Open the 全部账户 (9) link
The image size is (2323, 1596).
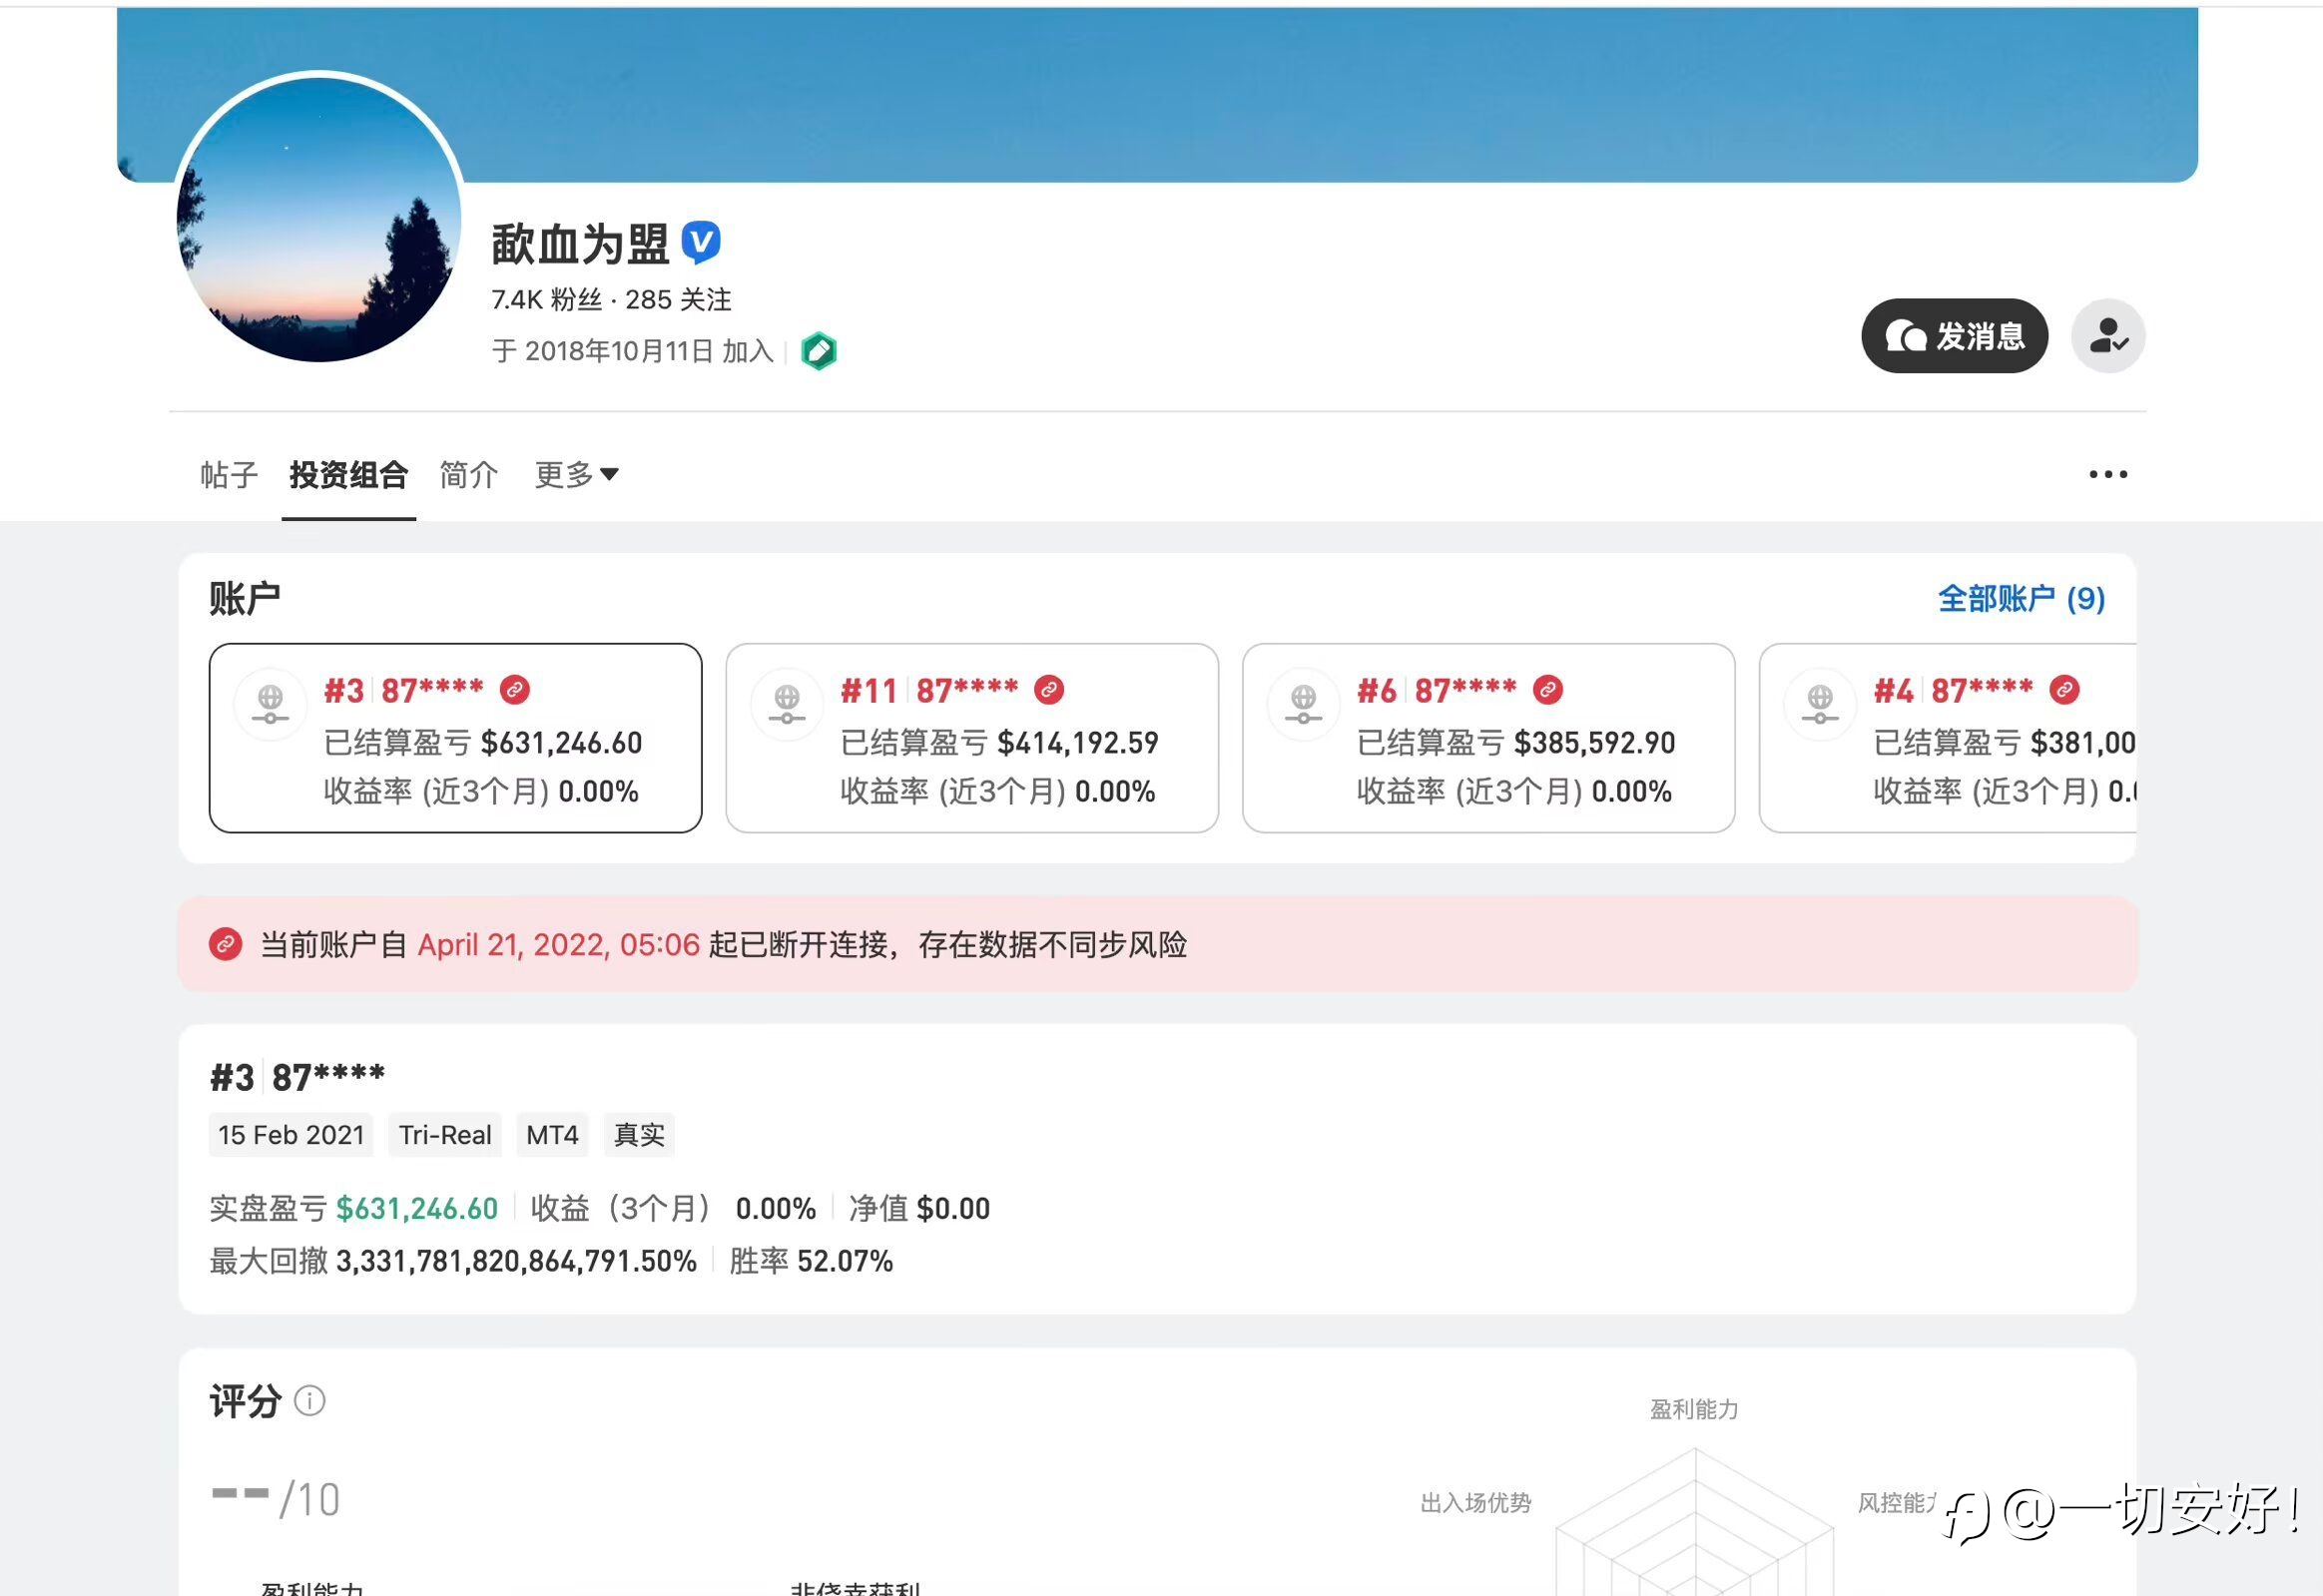[2021, 598]
